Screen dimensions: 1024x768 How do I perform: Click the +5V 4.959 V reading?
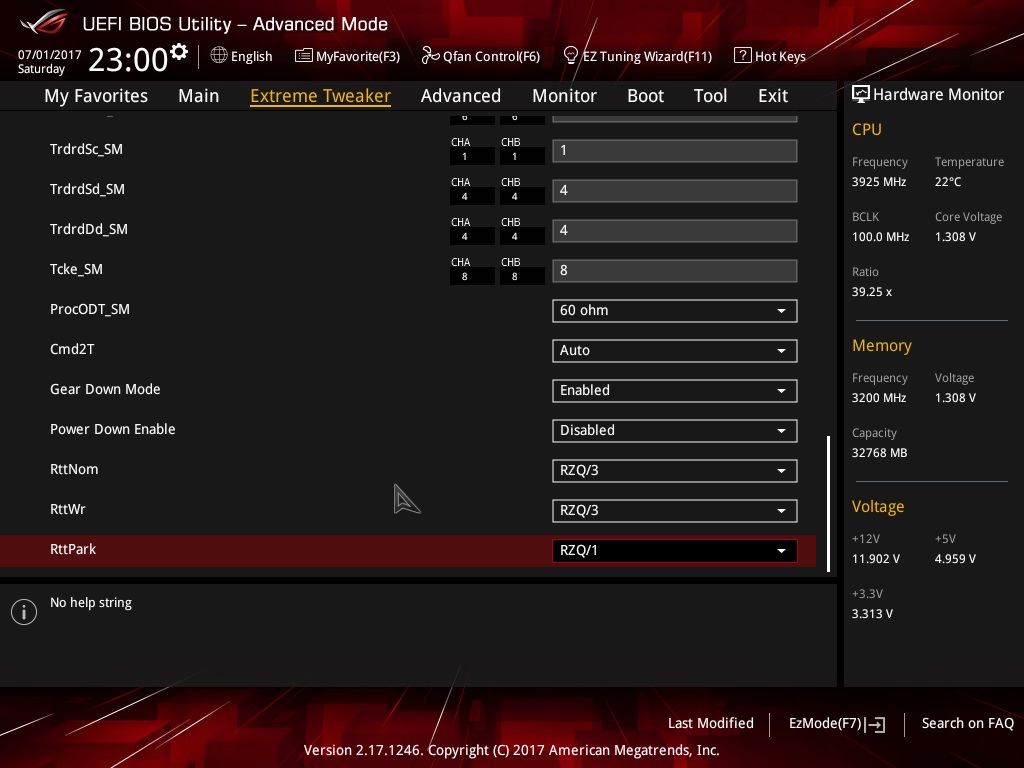click(x=955, y=559)
